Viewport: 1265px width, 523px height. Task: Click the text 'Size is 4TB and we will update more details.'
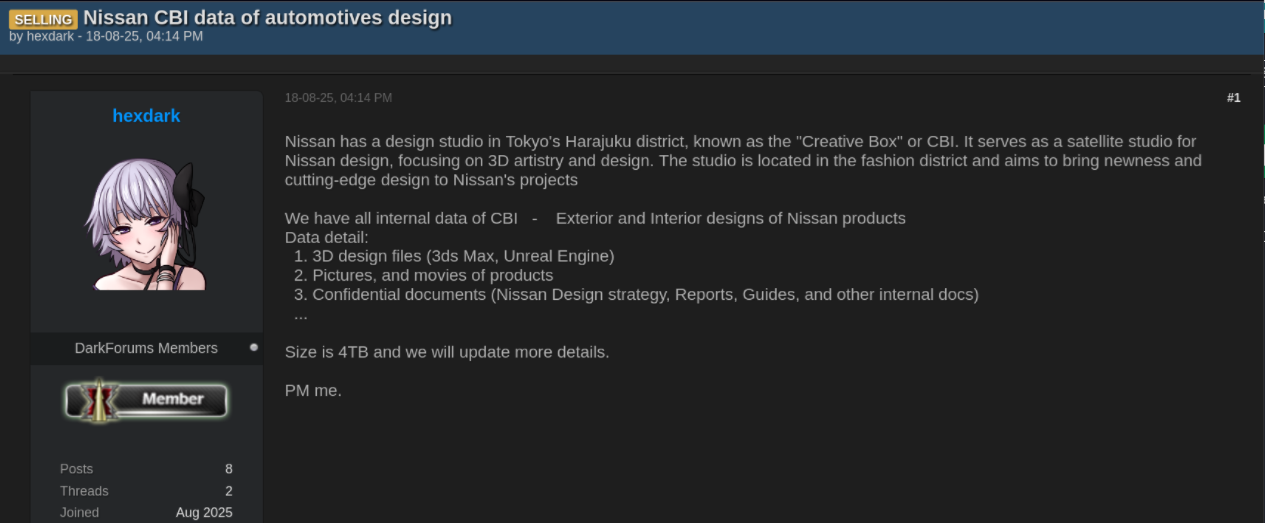(x=447, y=352)
